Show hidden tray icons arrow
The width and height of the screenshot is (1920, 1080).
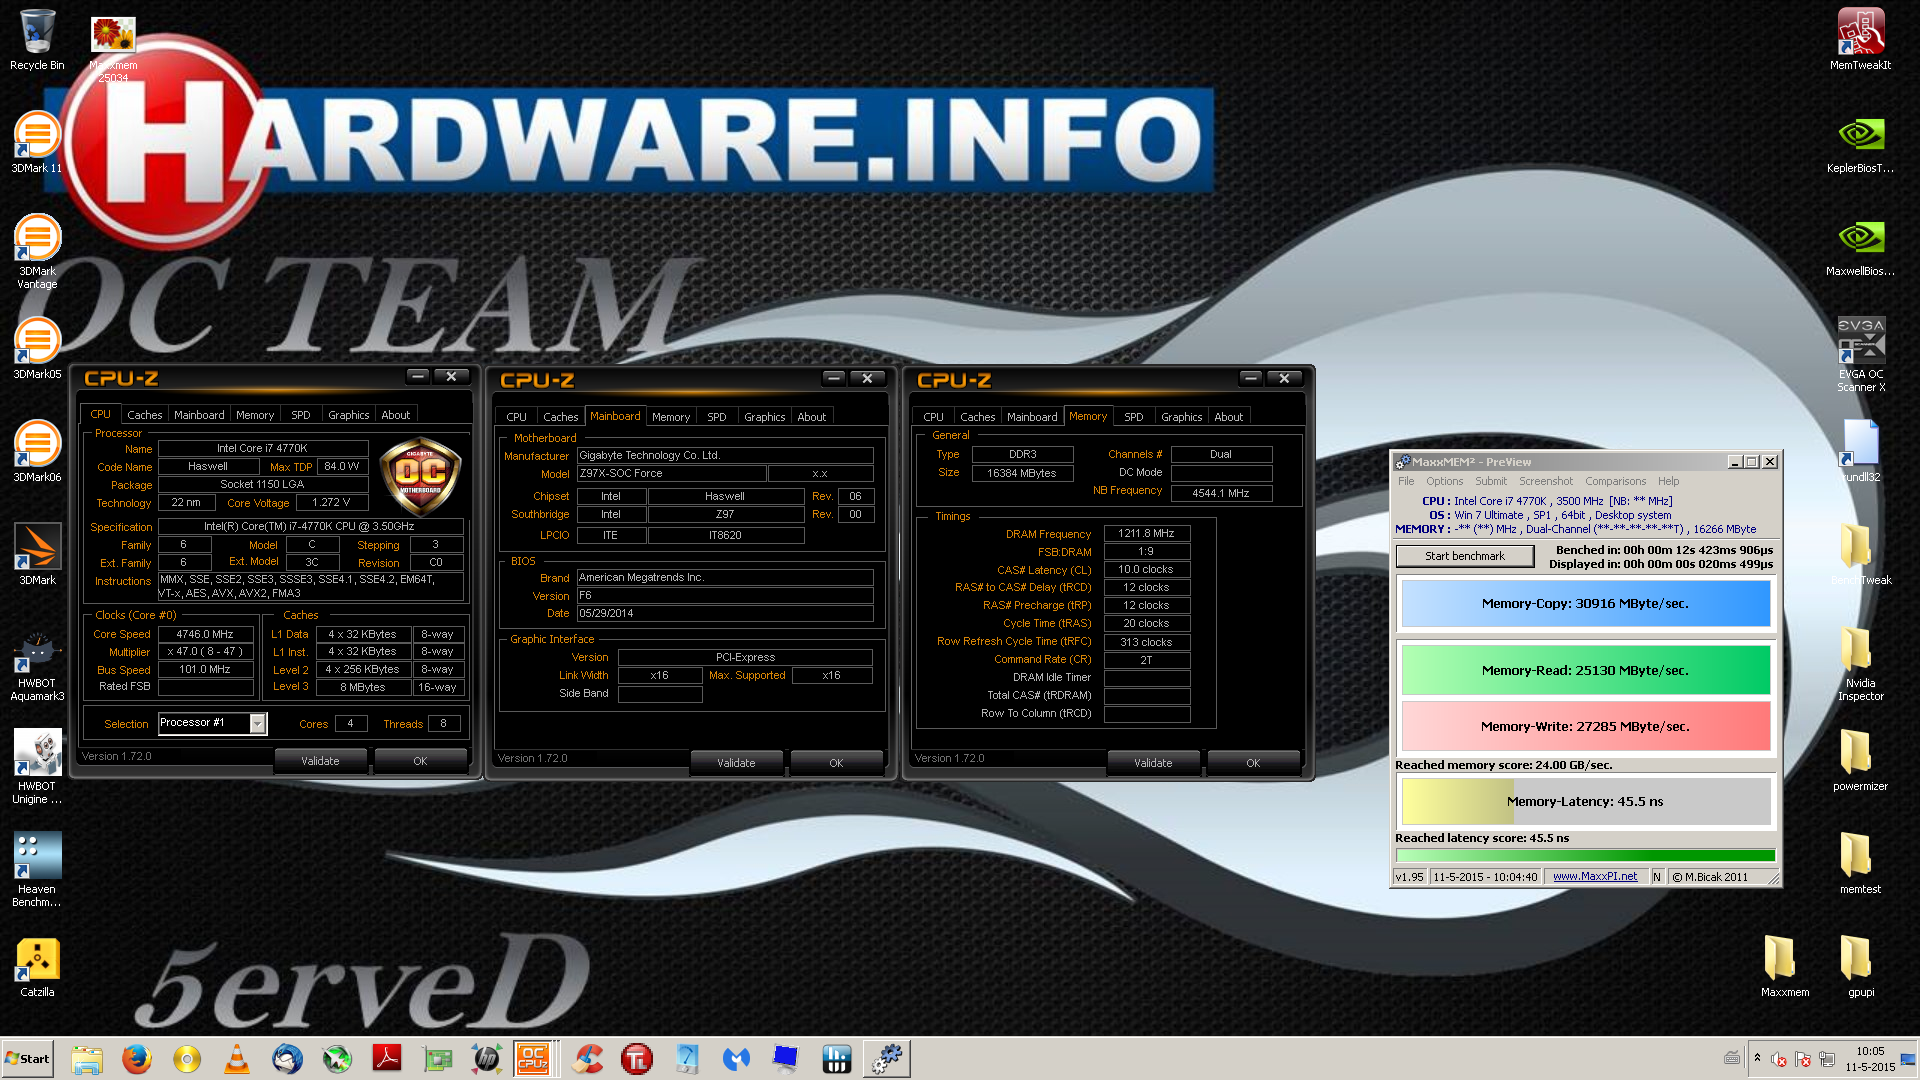[1757, 1058]
